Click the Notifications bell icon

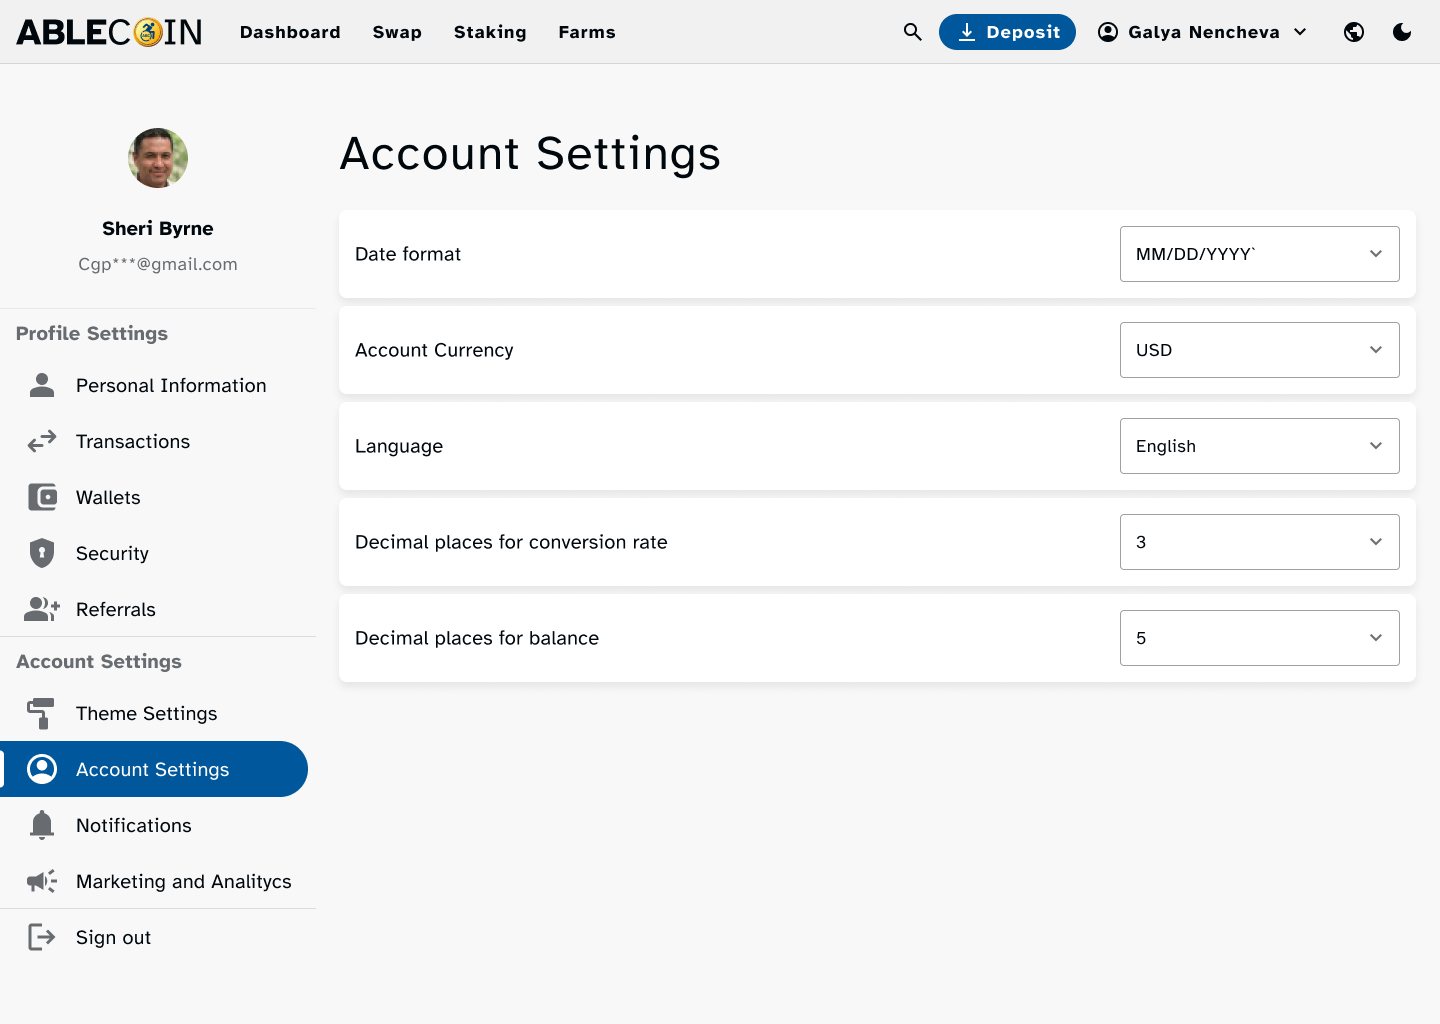[42, 825]
